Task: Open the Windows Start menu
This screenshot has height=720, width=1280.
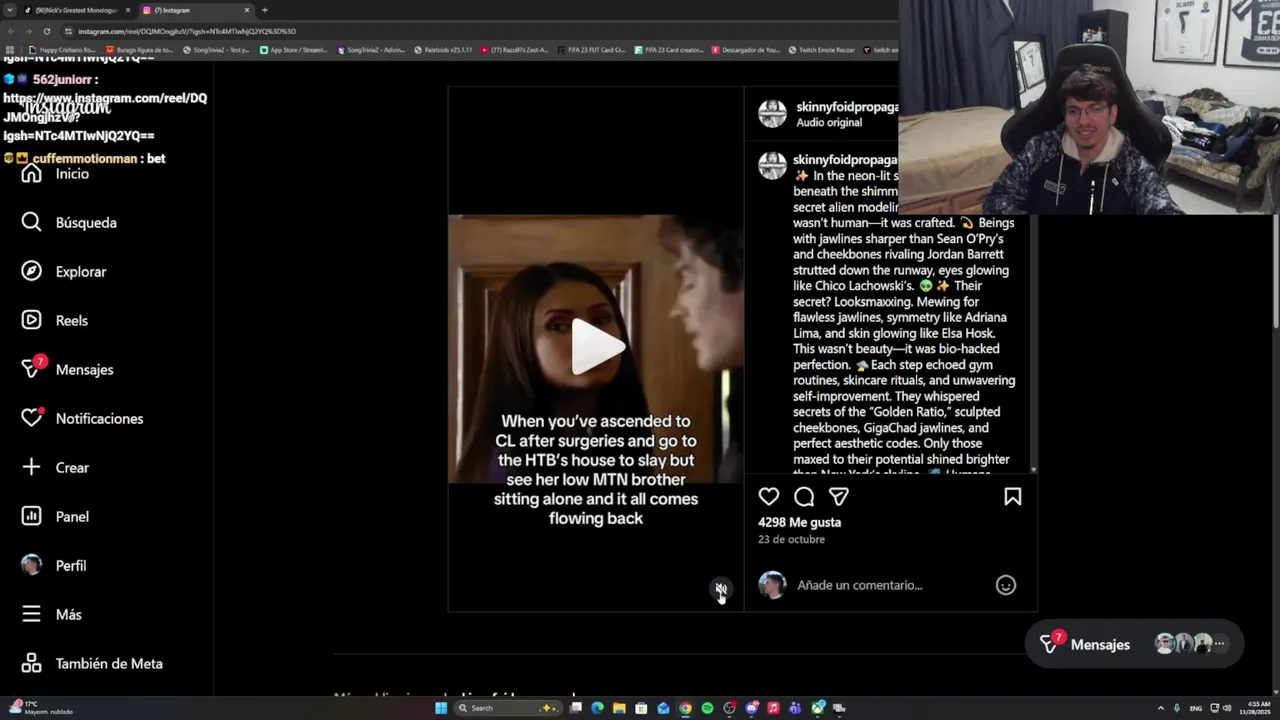Action: 441,708
